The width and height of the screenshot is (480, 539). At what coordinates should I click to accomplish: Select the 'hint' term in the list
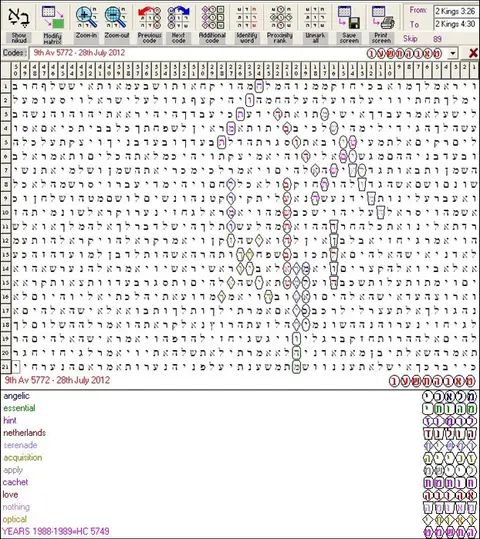(x=10, y=420)
